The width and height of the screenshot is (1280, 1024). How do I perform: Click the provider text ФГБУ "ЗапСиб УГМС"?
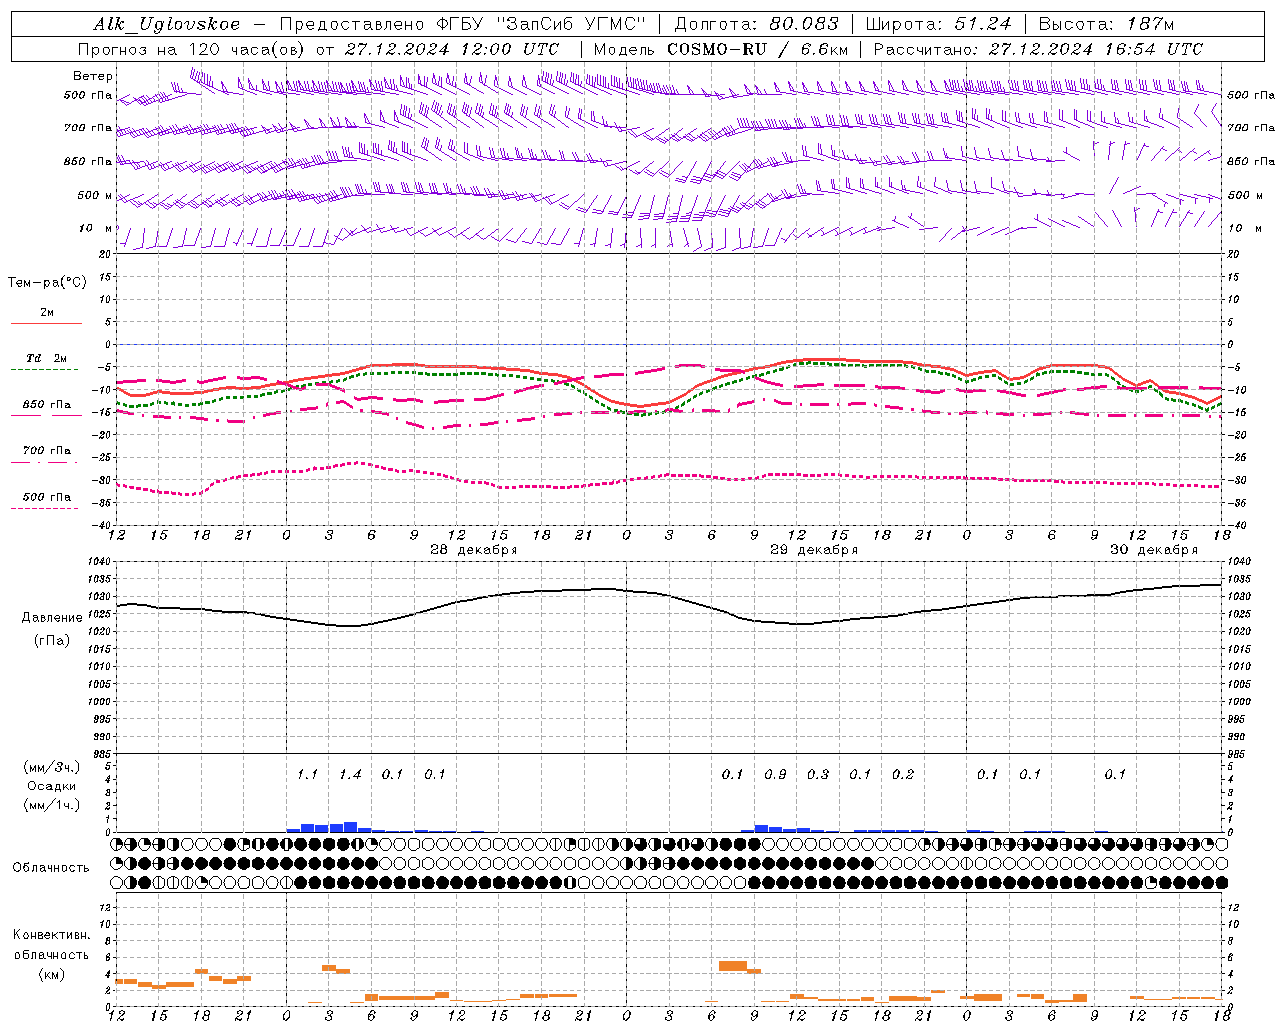point(542,24)
